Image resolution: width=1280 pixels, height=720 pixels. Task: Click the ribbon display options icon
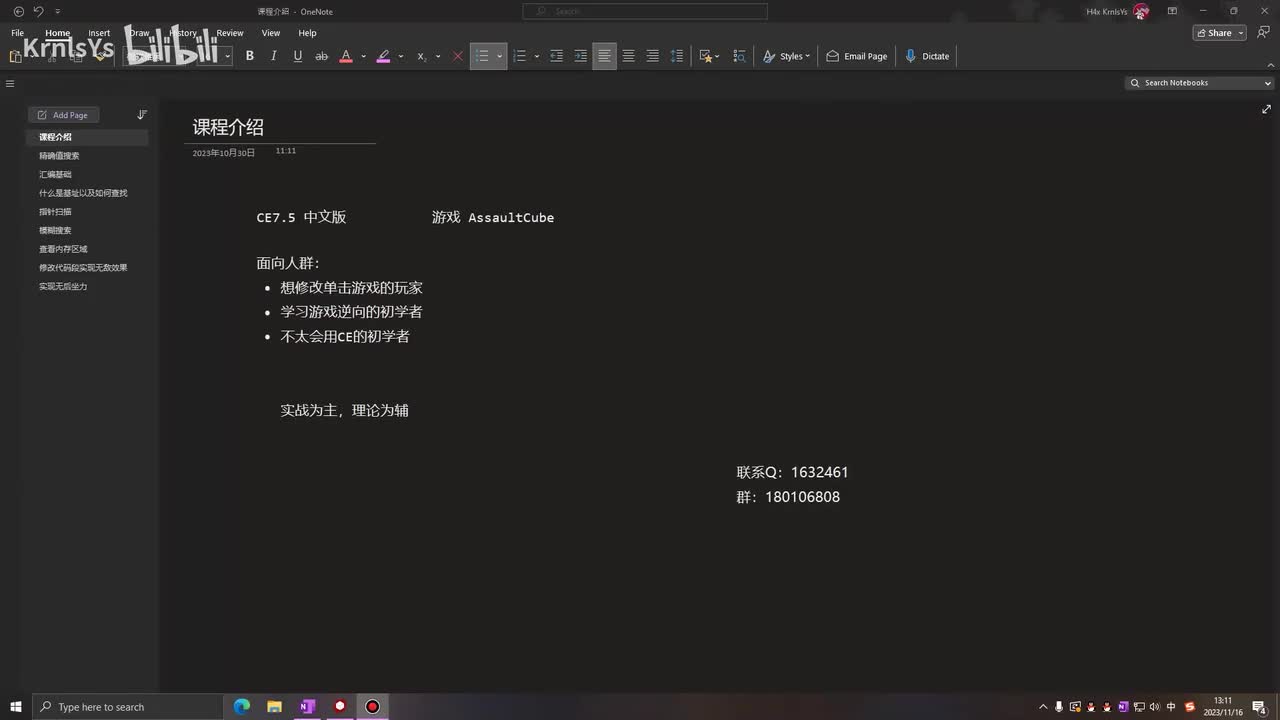click(x=1172, y=11)
